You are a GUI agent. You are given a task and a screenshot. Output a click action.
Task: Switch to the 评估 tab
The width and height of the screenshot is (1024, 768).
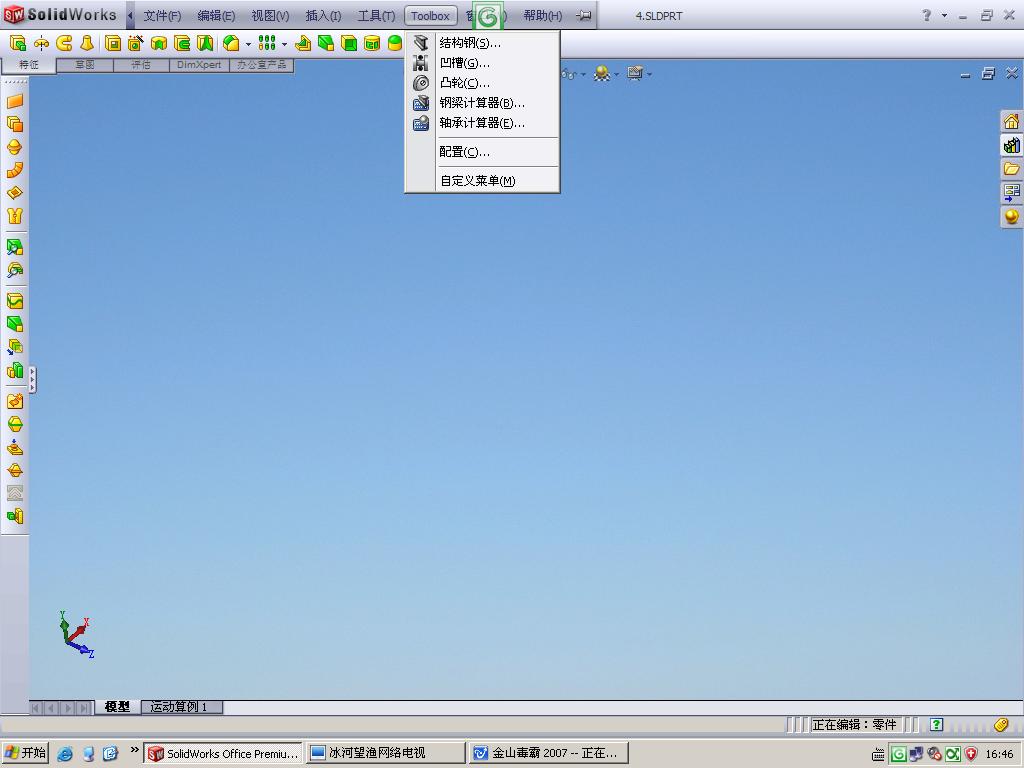tap(141, 65)
